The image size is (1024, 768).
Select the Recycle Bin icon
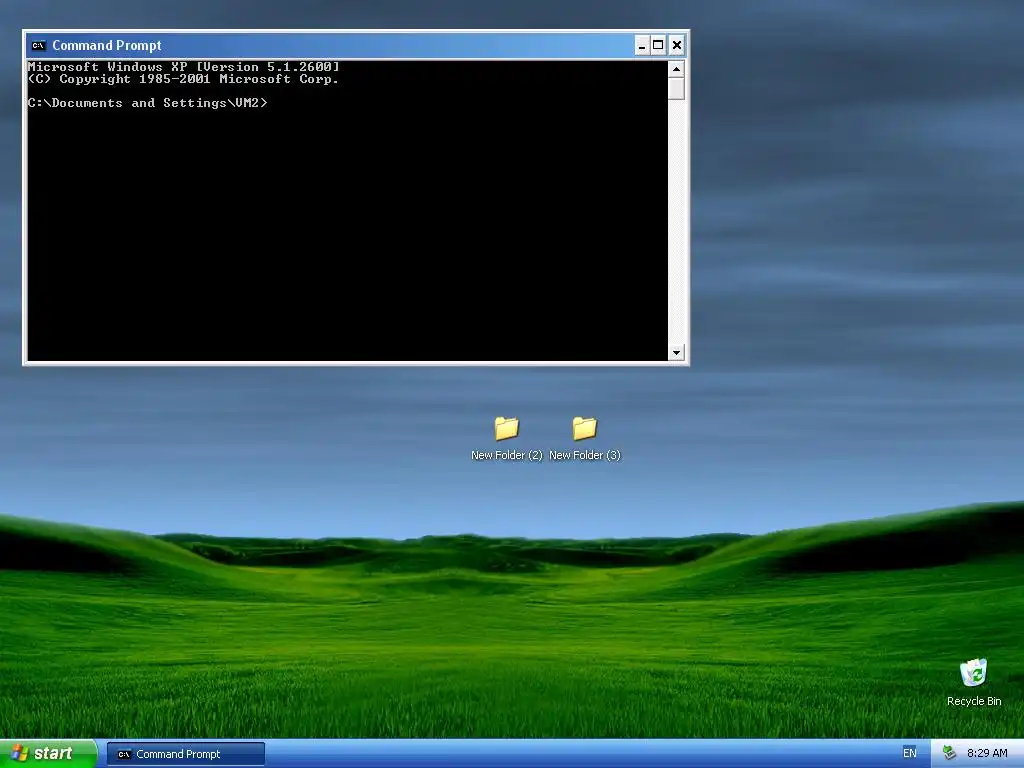click(x=973, y=673)
